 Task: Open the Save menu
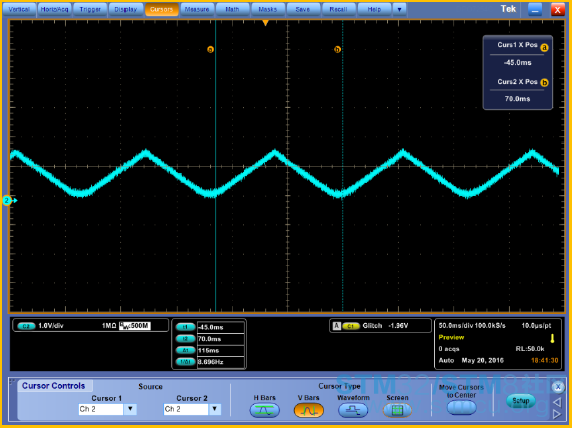pyautogui.click(x=303, y=9)
